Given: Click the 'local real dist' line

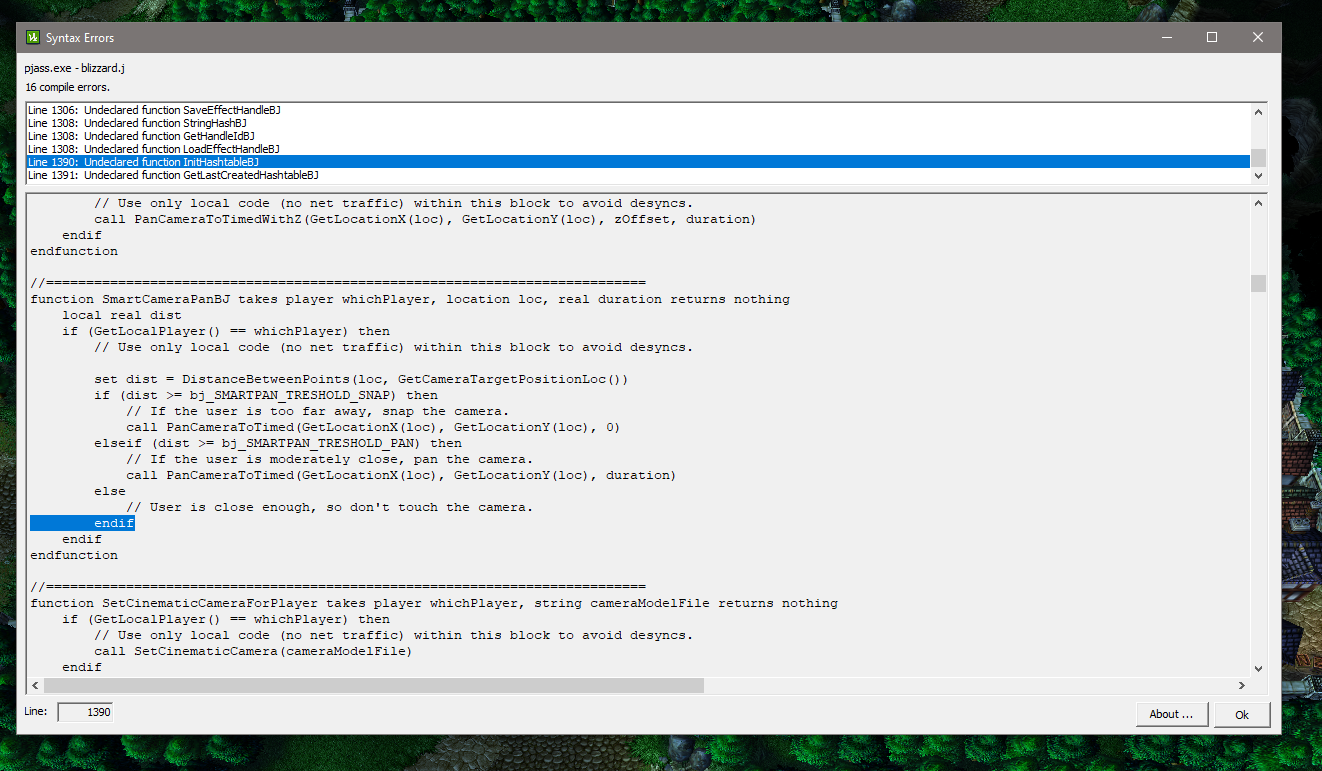Looking at the screenshot, I should coord(122,315).
